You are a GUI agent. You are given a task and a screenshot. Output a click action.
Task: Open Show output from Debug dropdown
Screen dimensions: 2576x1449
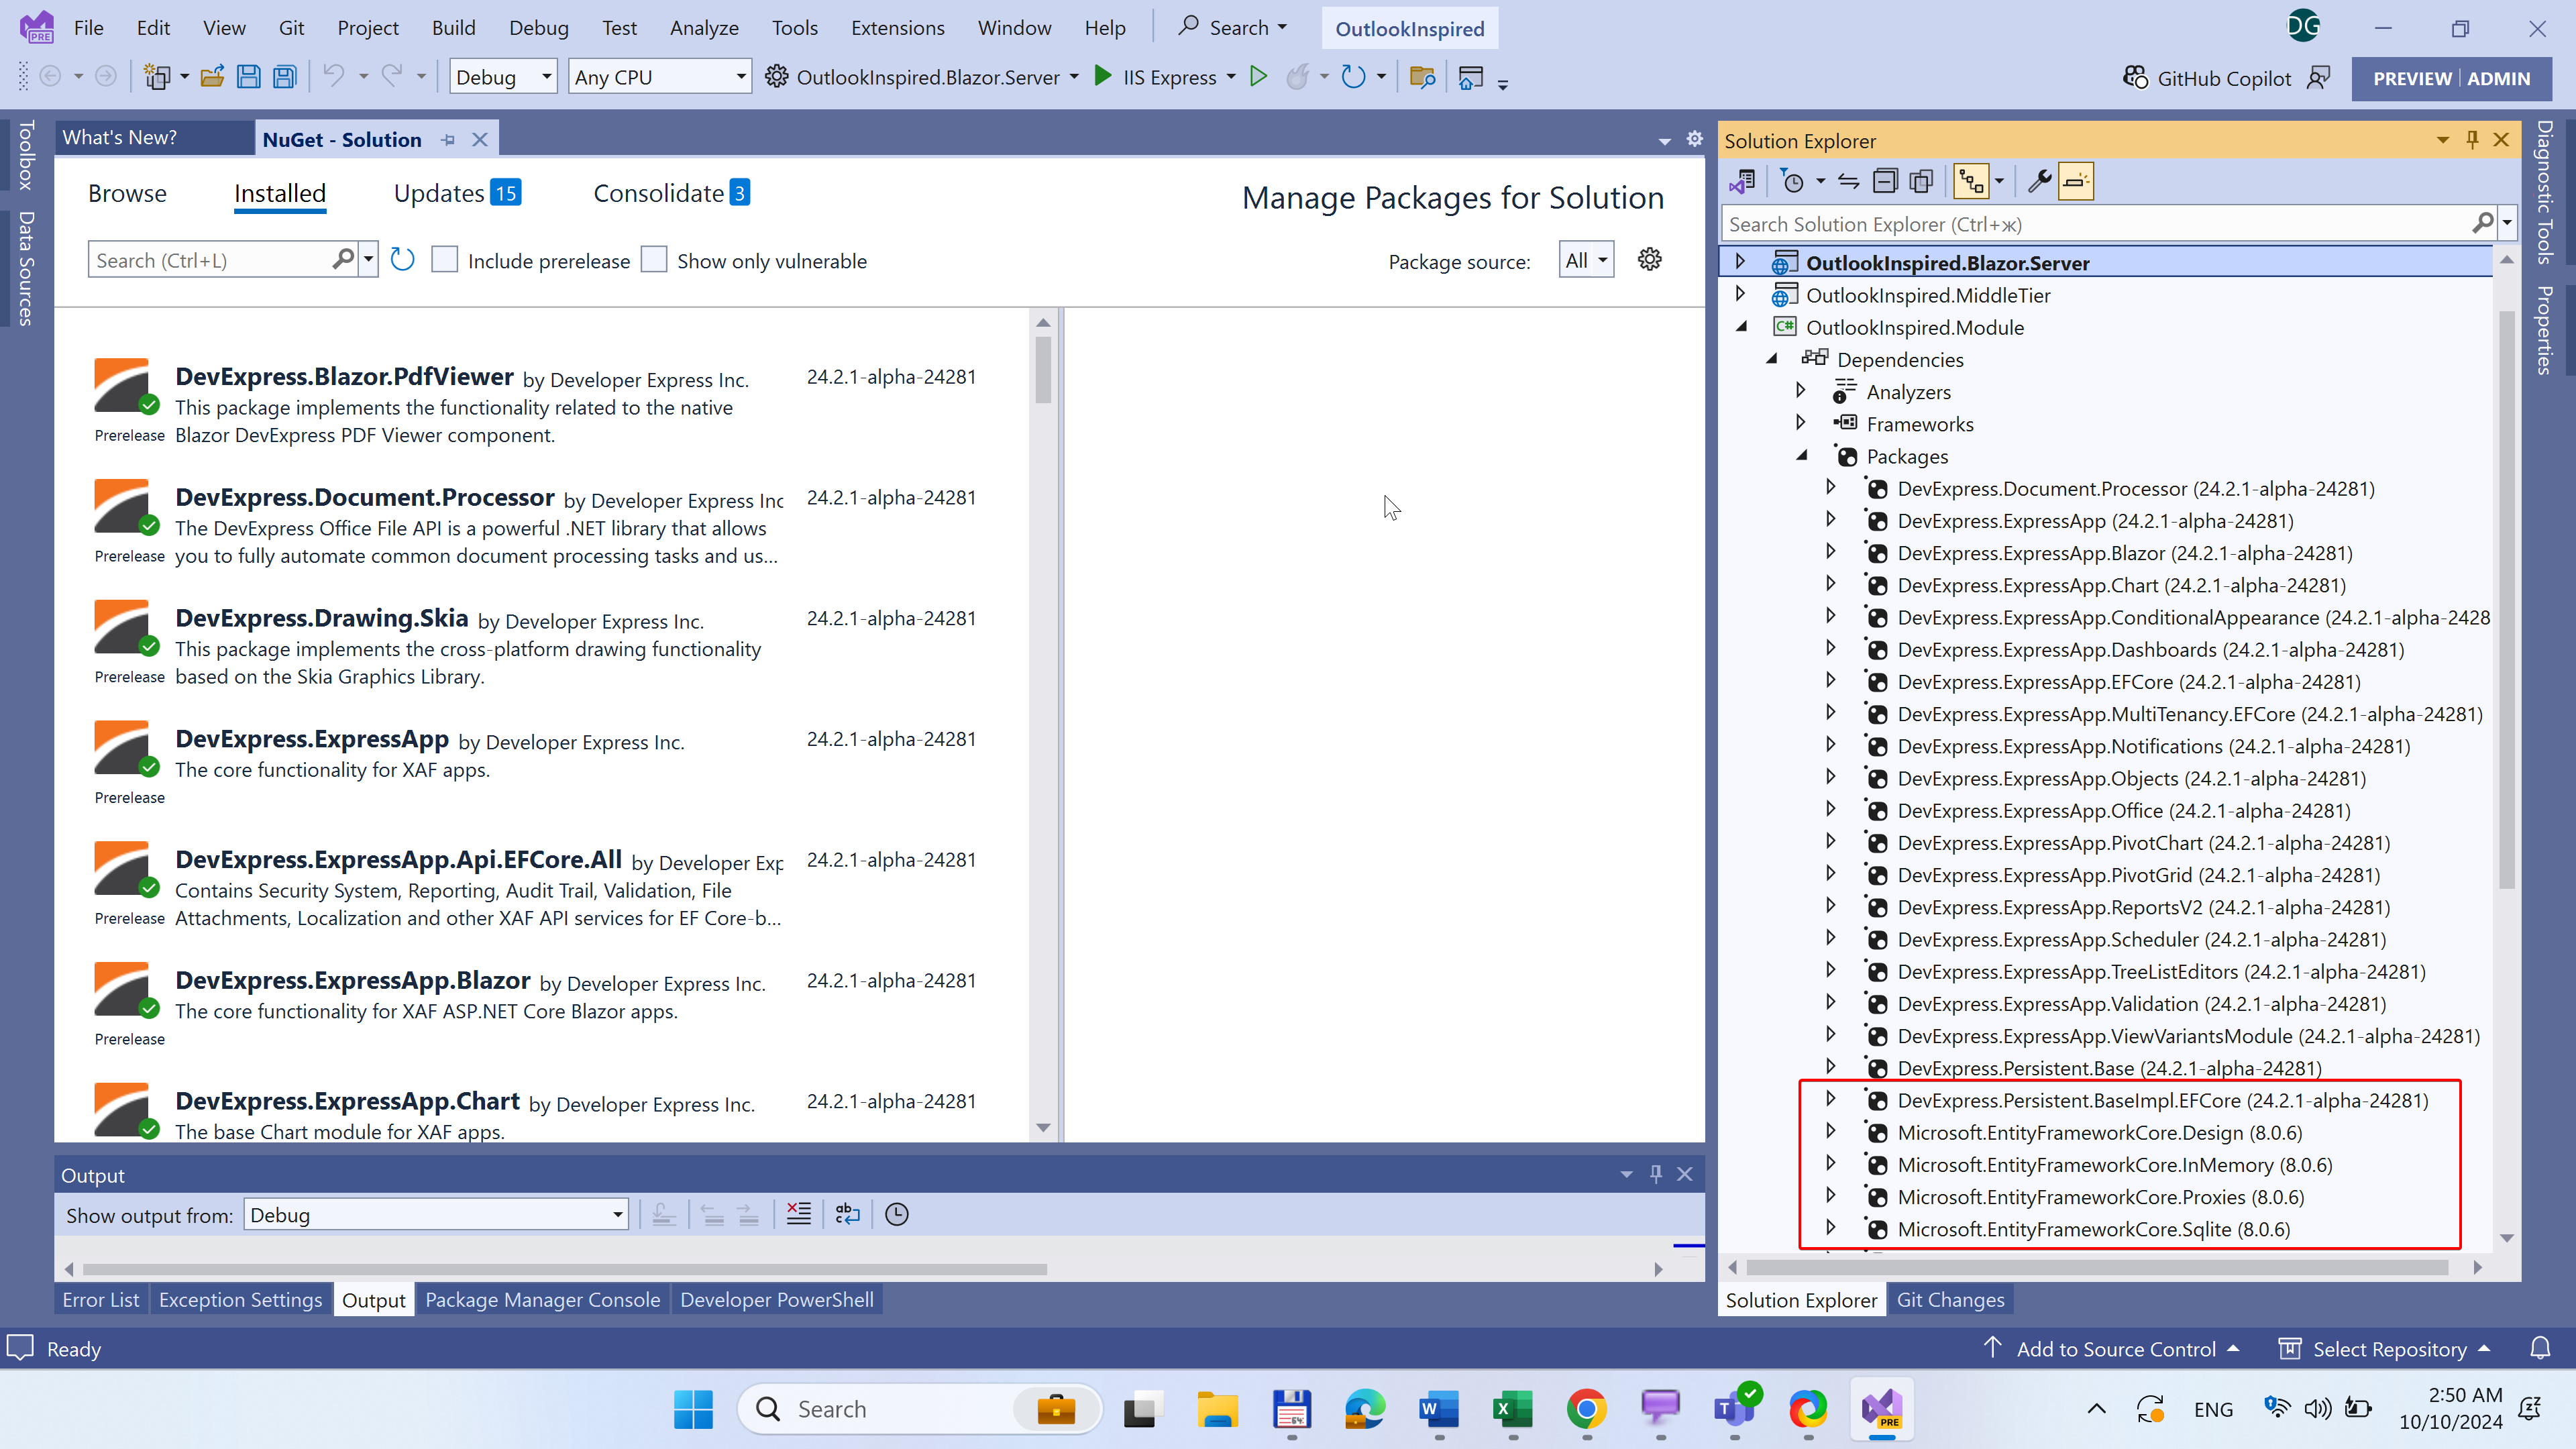[436, 1214]
